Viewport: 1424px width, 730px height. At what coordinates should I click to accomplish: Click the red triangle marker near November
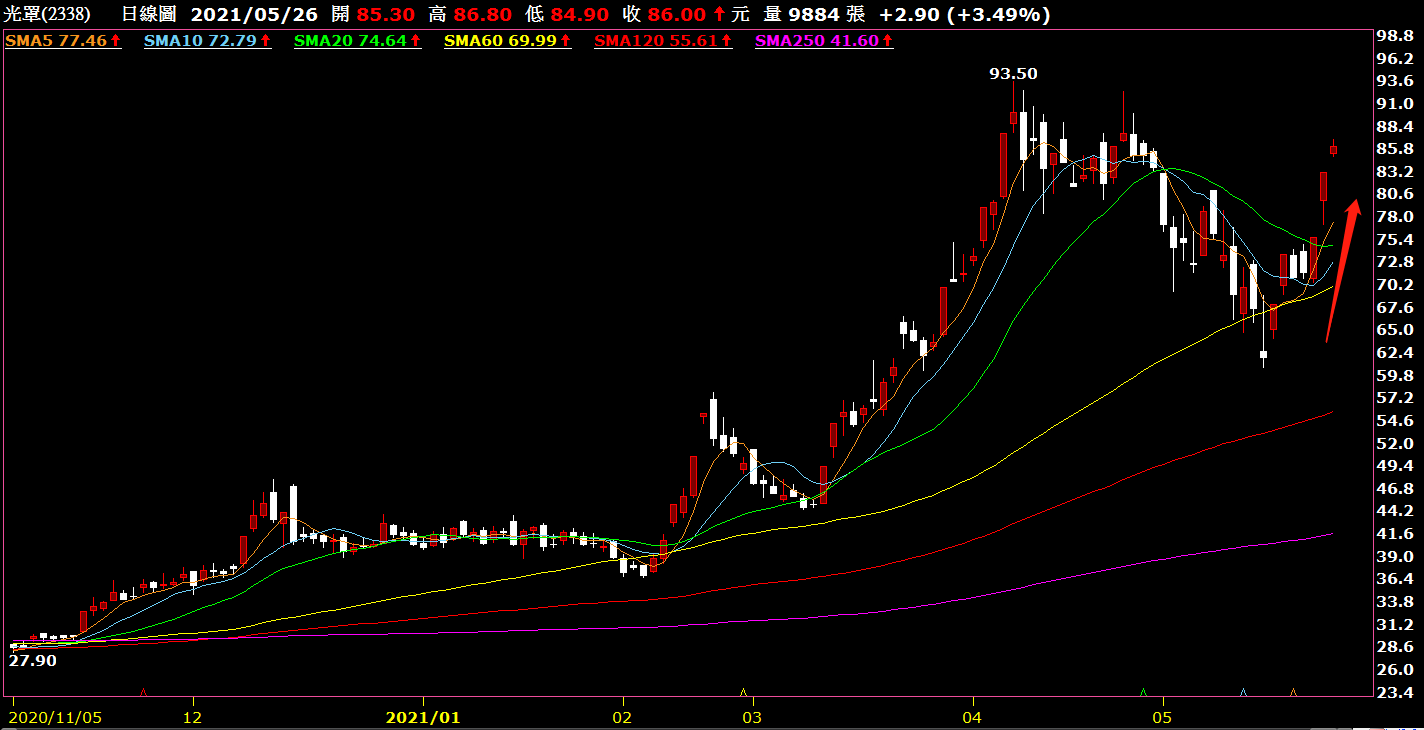click(x=144, y=692)
